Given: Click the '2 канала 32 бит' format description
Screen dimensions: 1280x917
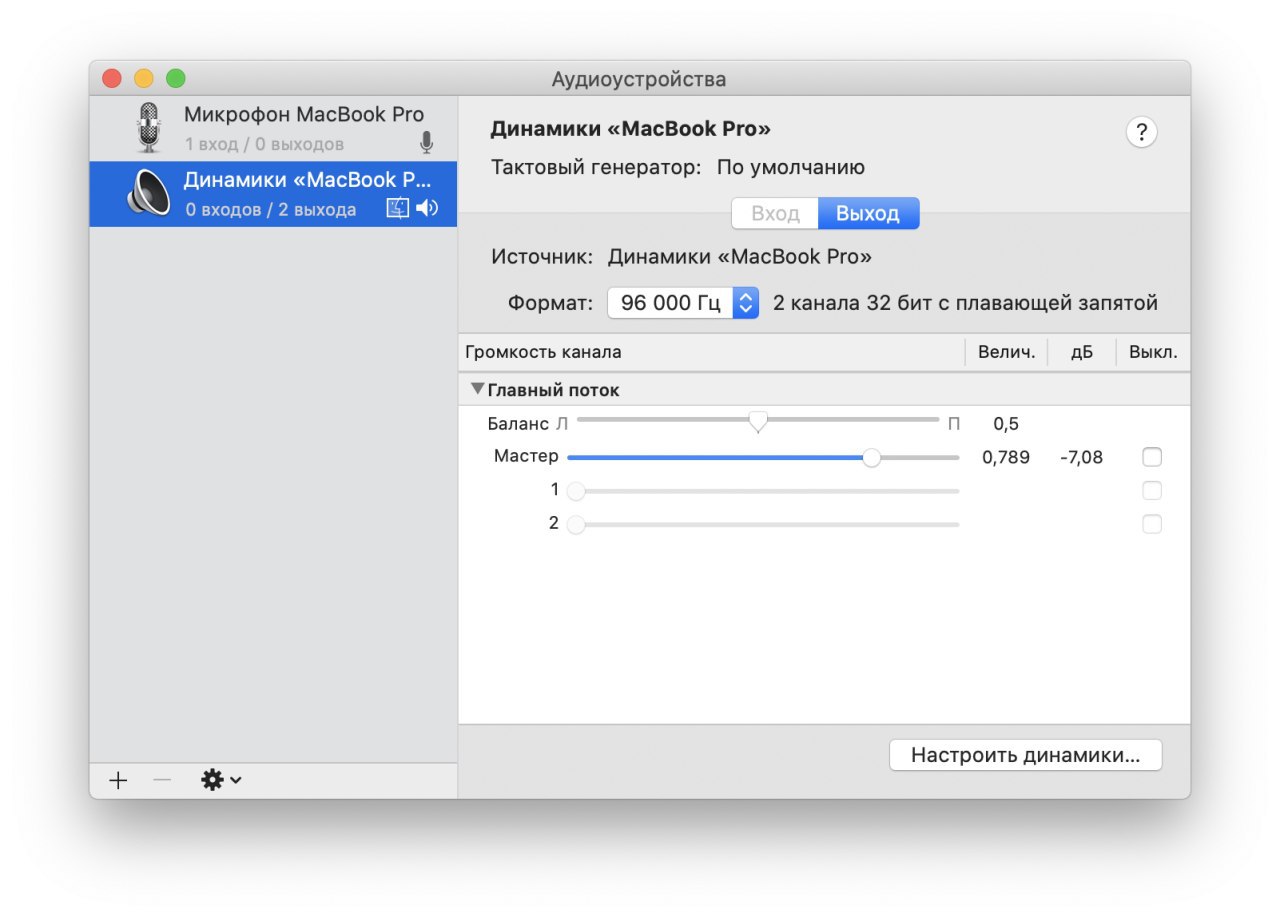Looking at the screenshot, I should 965,303.
